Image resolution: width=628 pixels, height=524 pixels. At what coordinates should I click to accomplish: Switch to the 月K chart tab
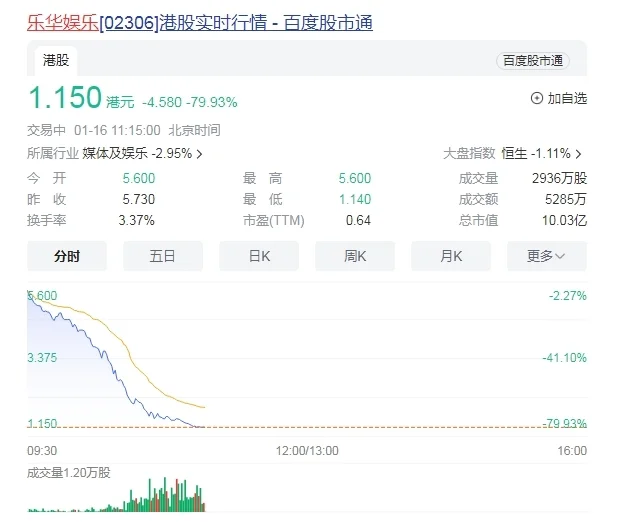click(x=451, y=256)
